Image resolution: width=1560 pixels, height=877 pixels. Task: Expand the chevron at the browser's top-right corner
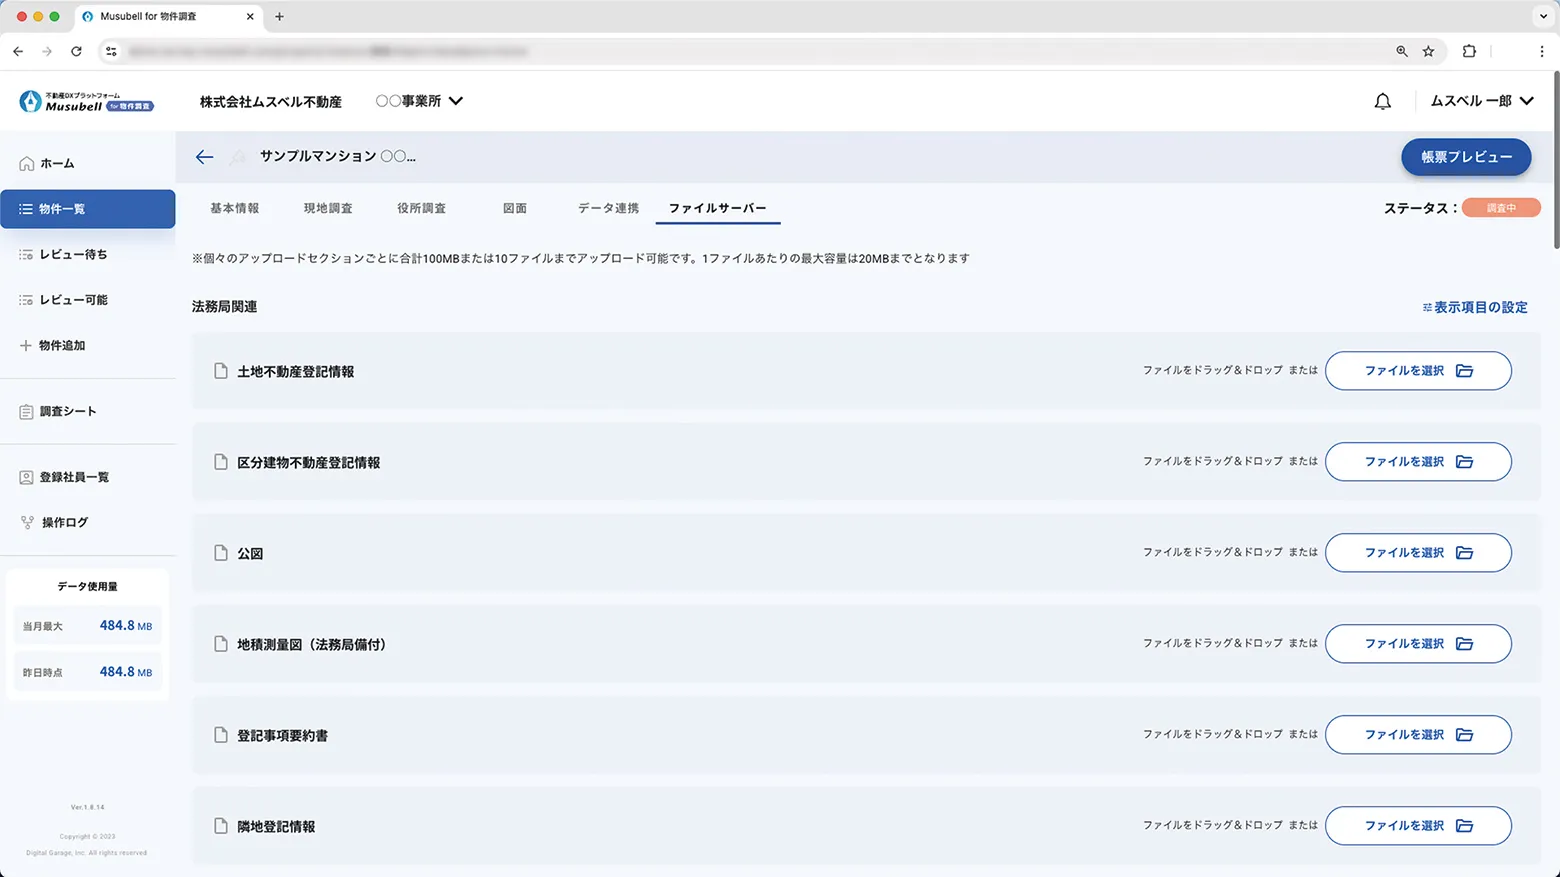1542,16
